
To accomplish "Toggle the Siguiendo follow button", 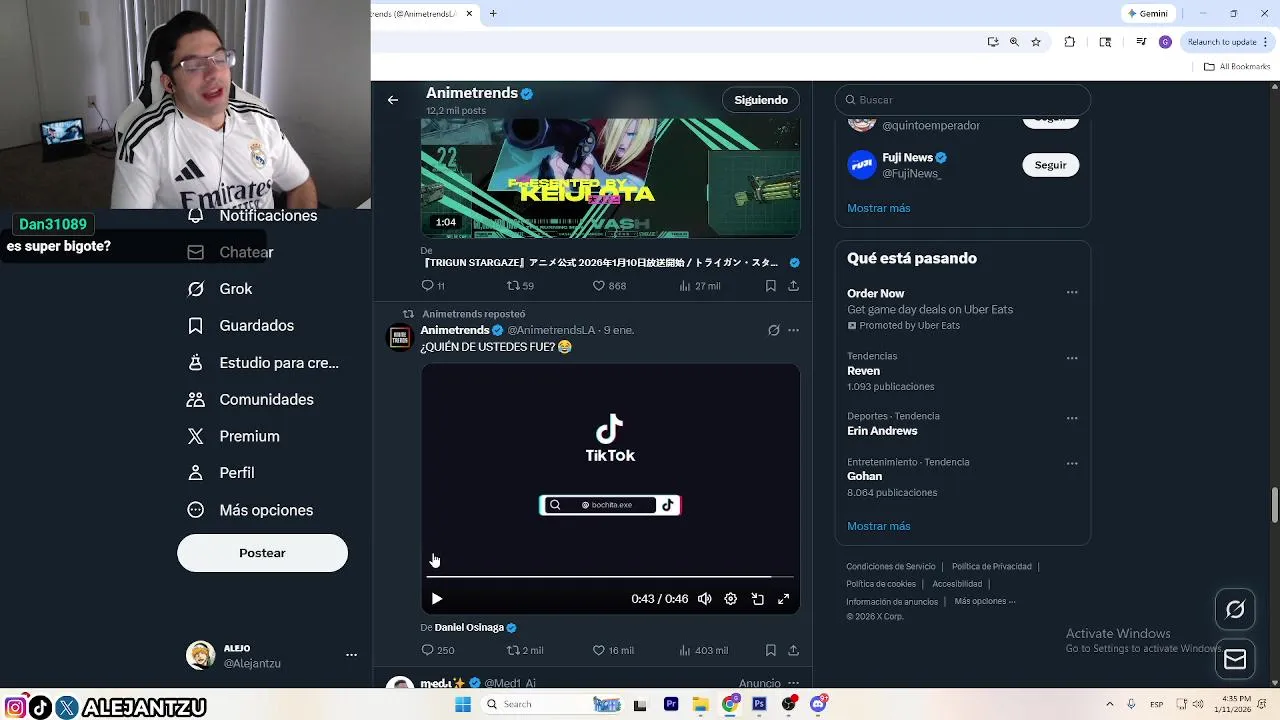I will pyautogui.click(x=761, y=100).
